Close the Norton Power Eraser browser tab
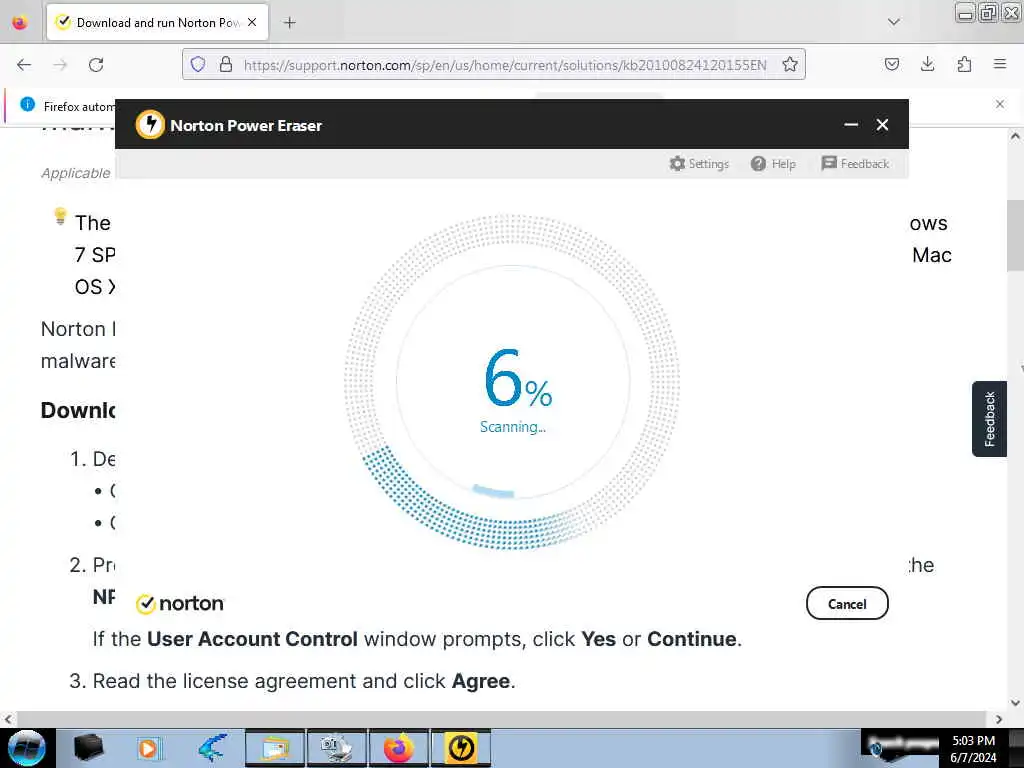This screenshot has width=1024, height=768. click(x=252, y=22)
